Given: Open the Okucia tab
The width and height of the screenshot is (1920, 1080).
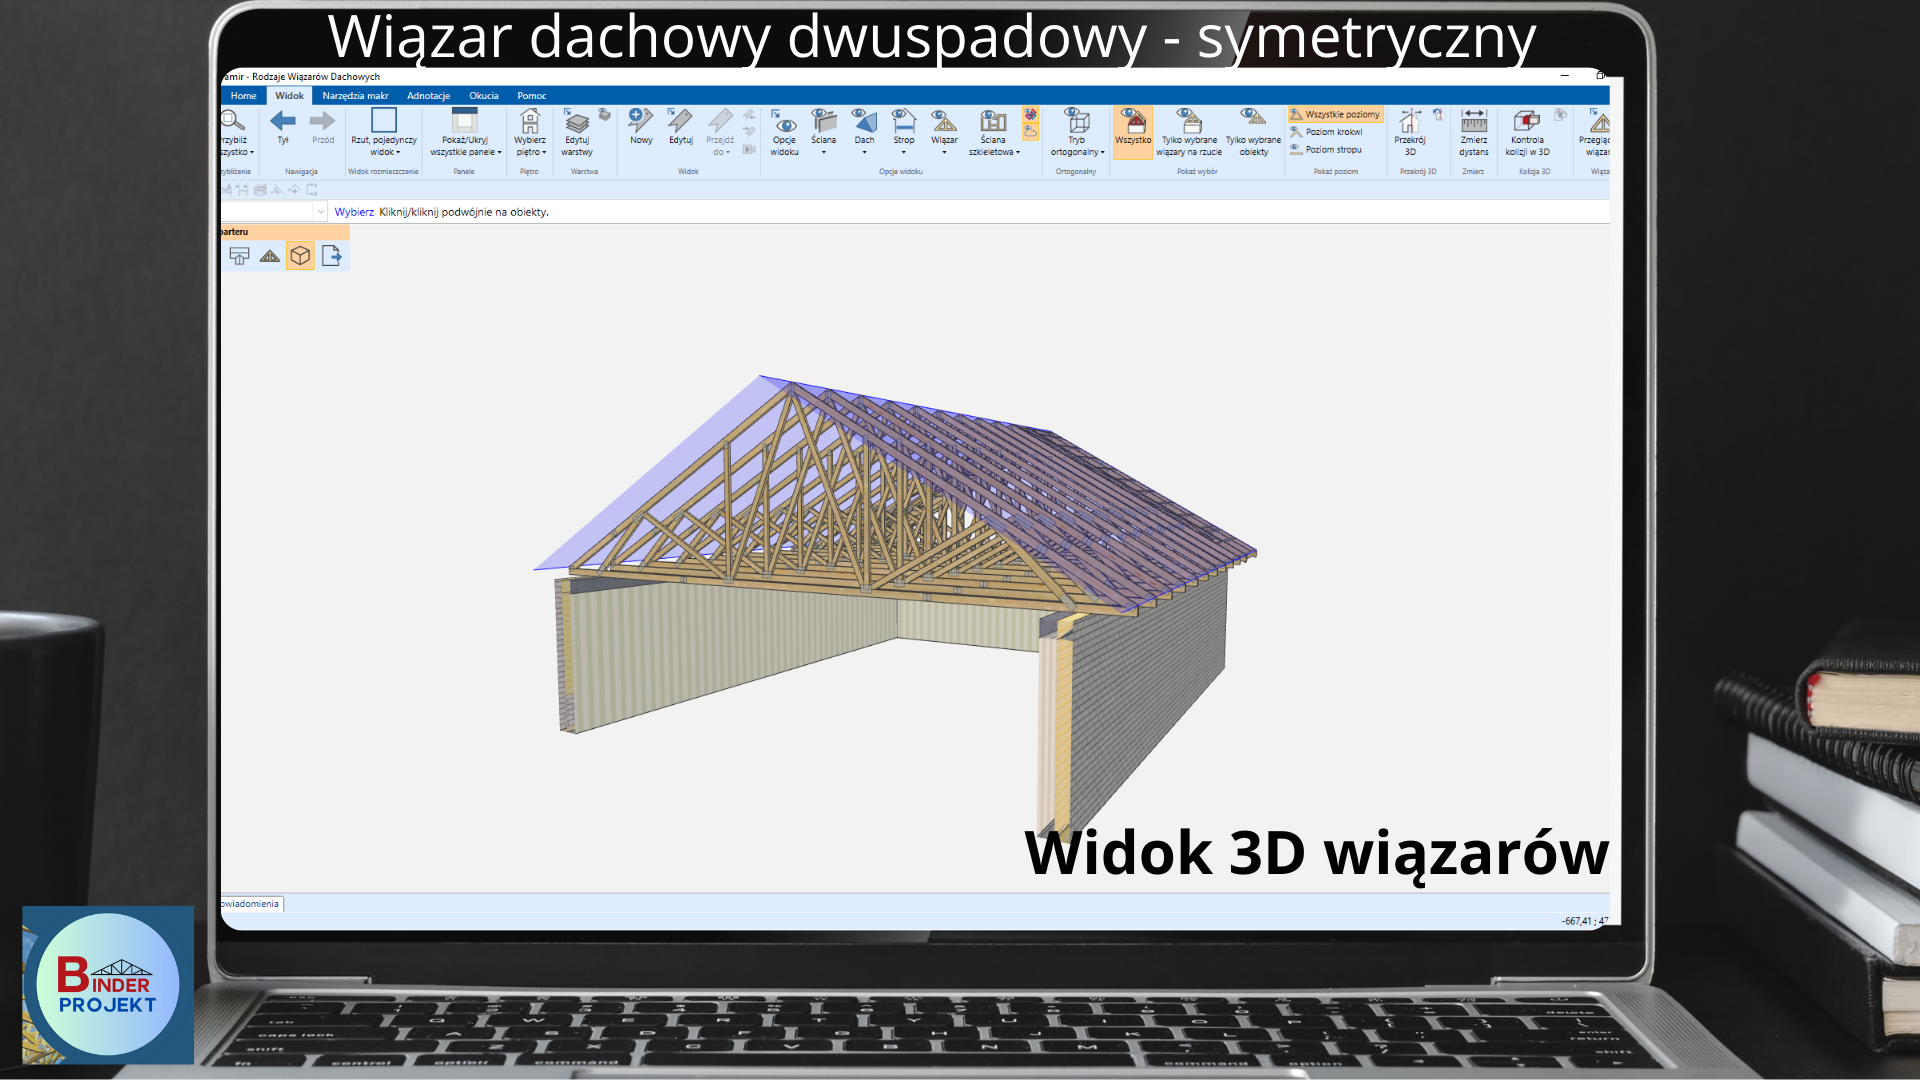Looking at the screenshot, I should coord(484,96).
